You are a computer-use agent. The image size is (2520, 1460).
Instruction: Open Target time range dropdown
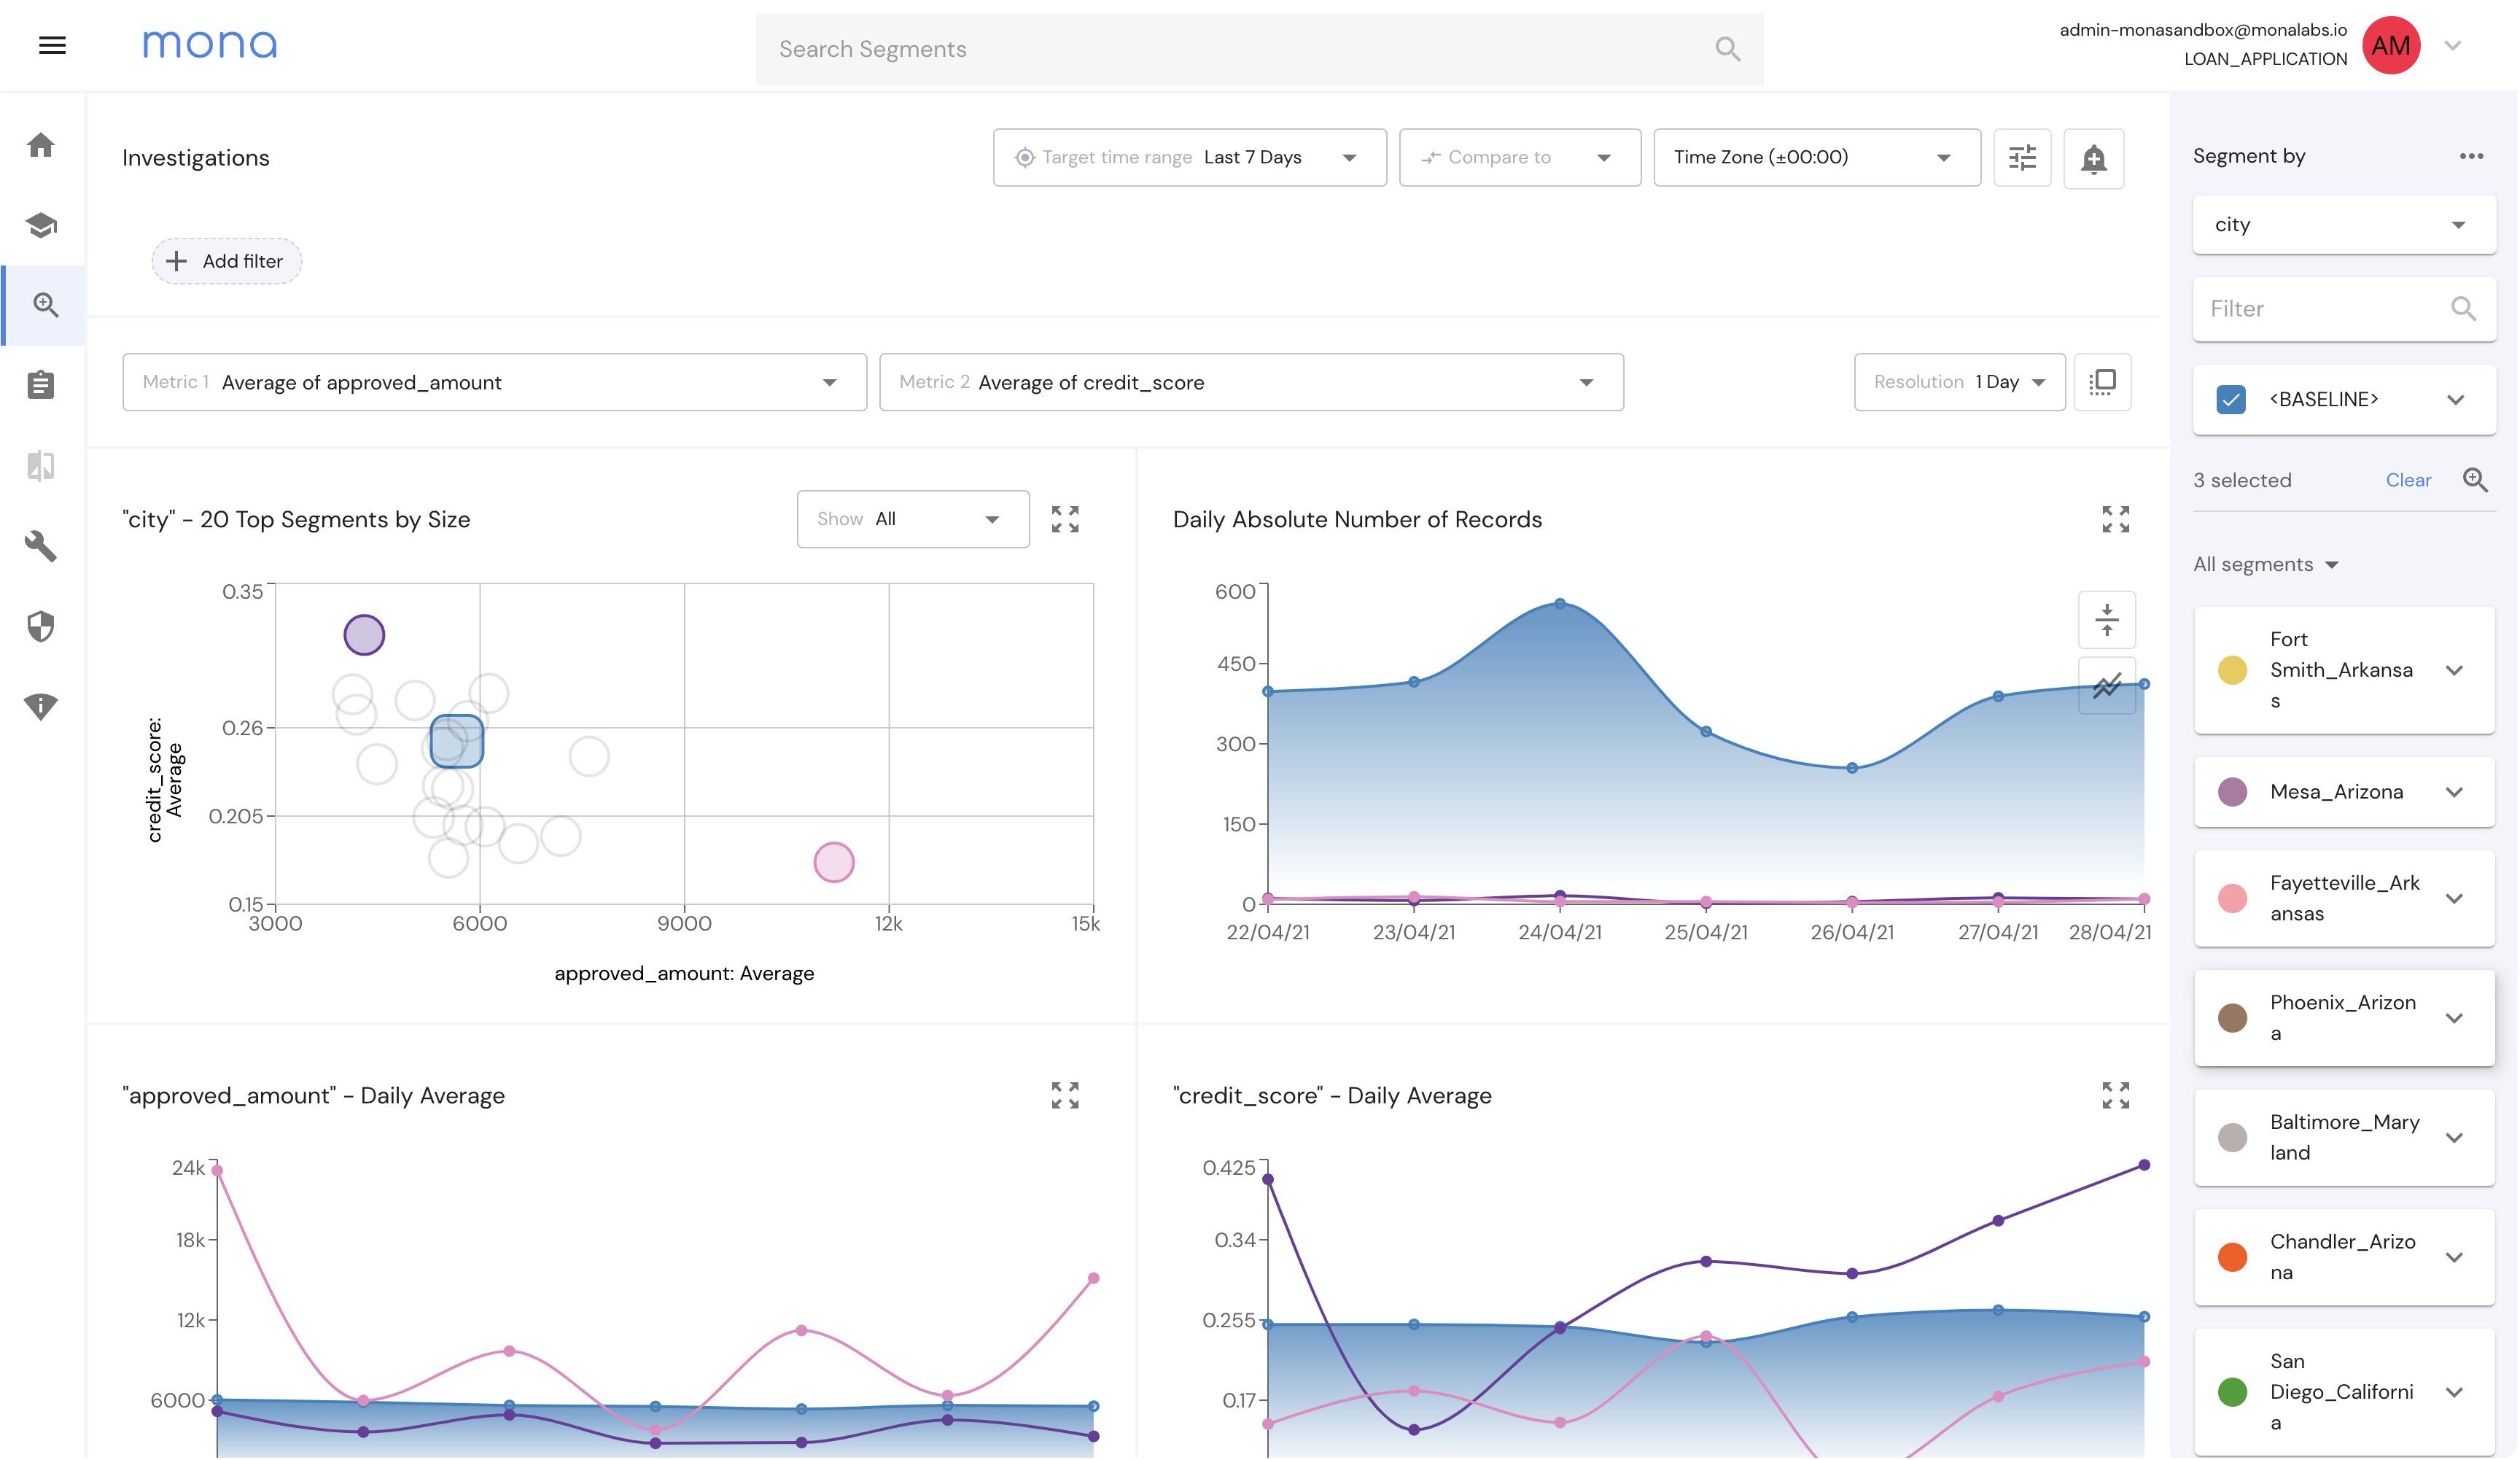click(x=1190, y=158)
